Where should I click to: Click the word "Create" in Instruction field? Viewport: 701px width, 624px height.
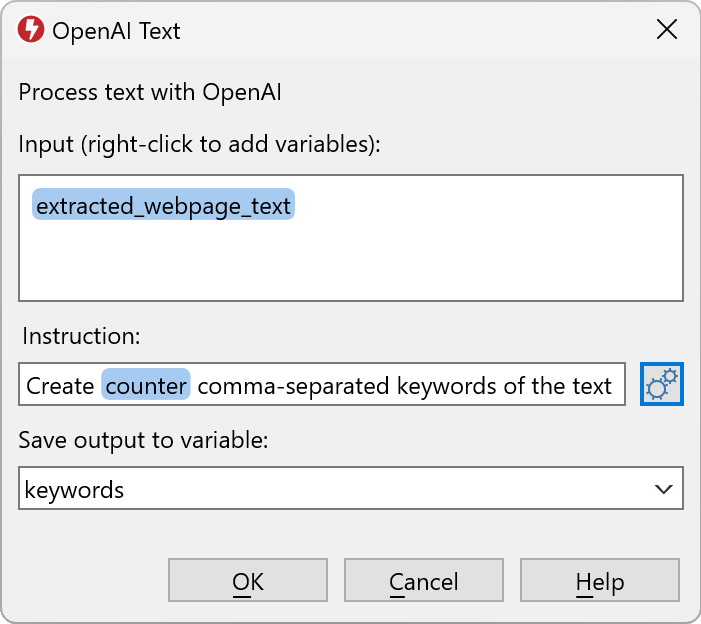coord(60,386)
